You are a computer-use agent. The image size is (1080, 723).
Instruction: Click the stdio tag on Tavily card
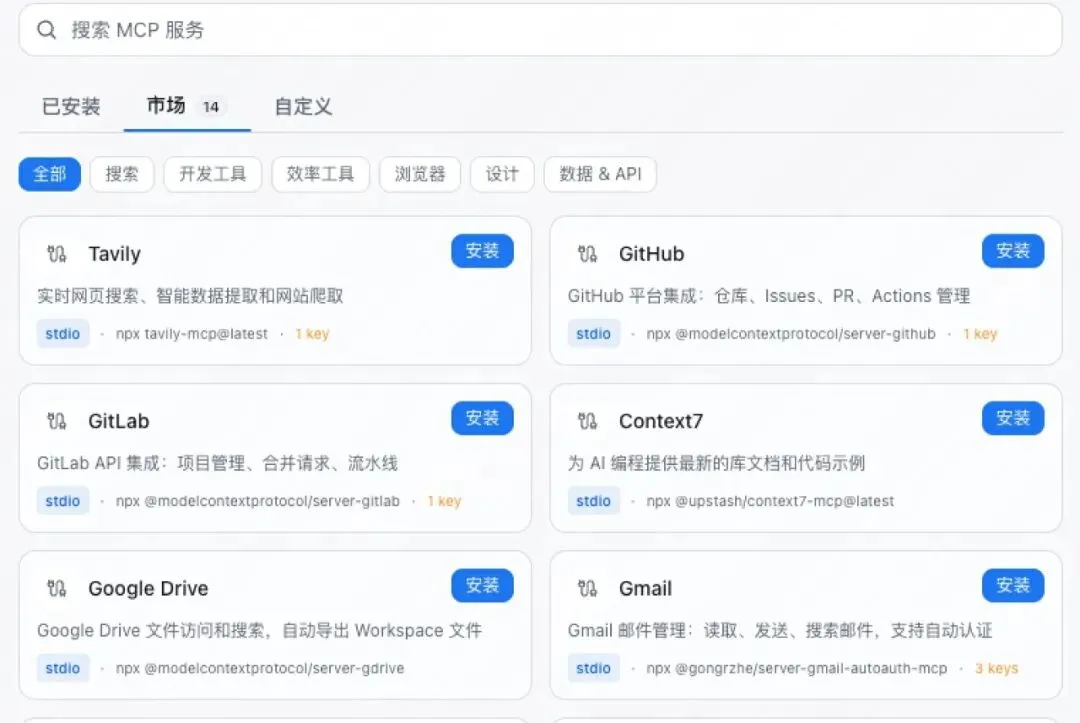(x=63, y=333)
